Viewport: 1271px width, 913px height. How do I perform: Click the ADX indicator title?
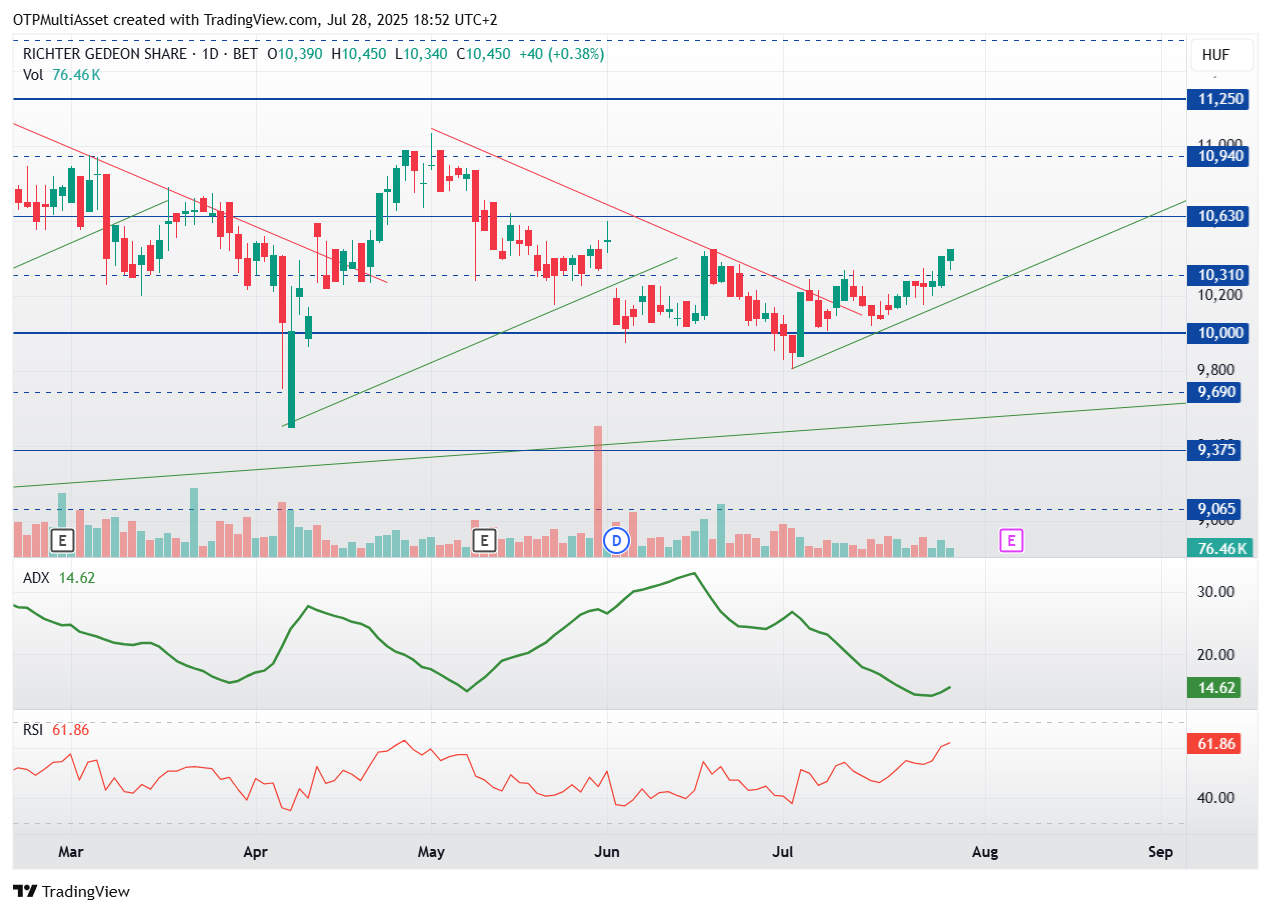click(x=37, y=577)
